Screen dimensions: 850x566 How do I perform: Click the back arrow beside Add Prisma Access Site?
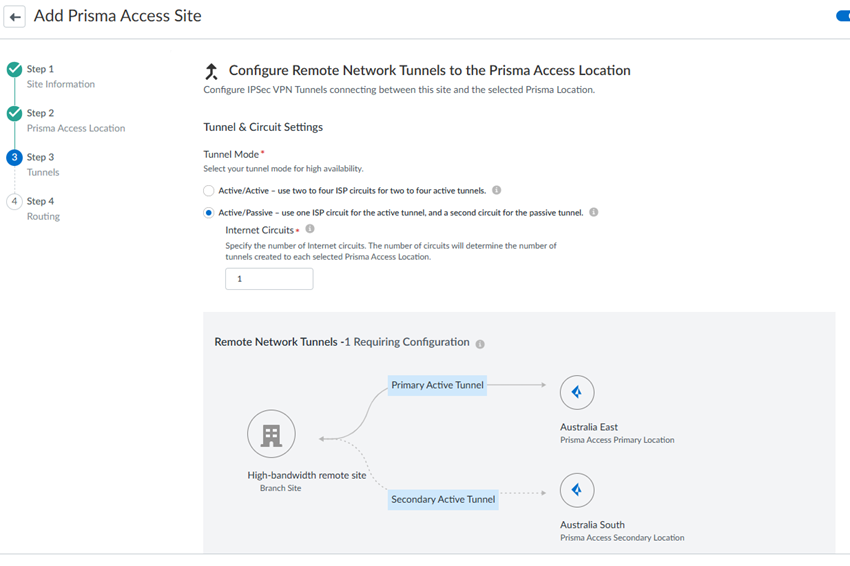click(x=15, y=17)
